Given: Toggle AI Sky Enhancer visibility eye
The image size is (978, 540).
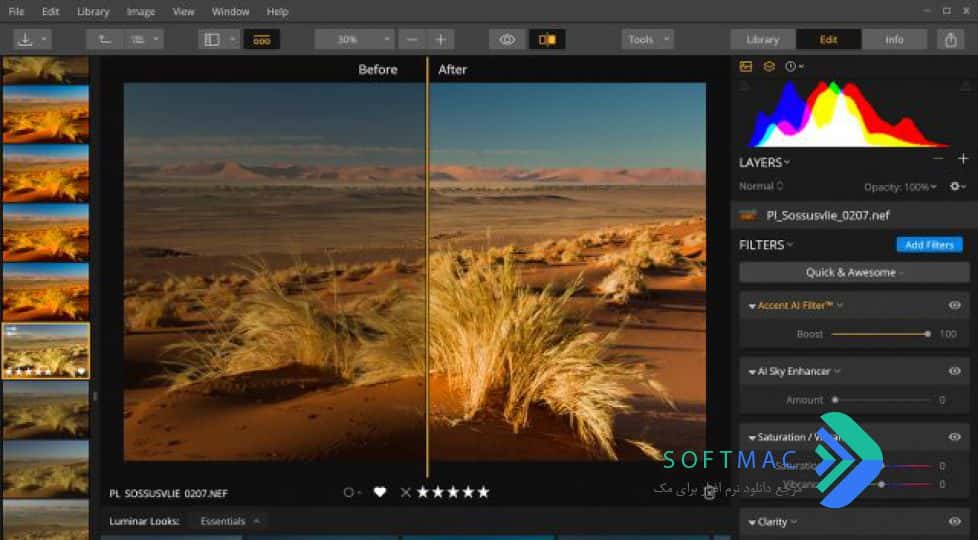Looking at the screenshot, I should tap(954, 371).
